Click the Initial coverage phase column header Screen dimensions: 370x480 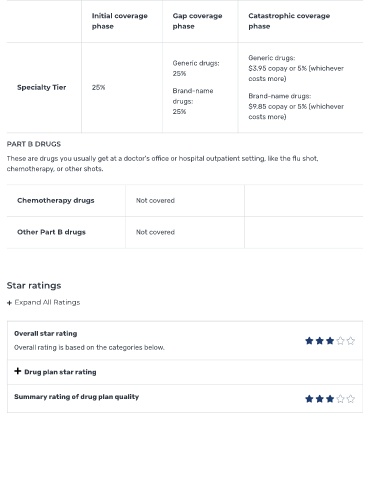120,21
